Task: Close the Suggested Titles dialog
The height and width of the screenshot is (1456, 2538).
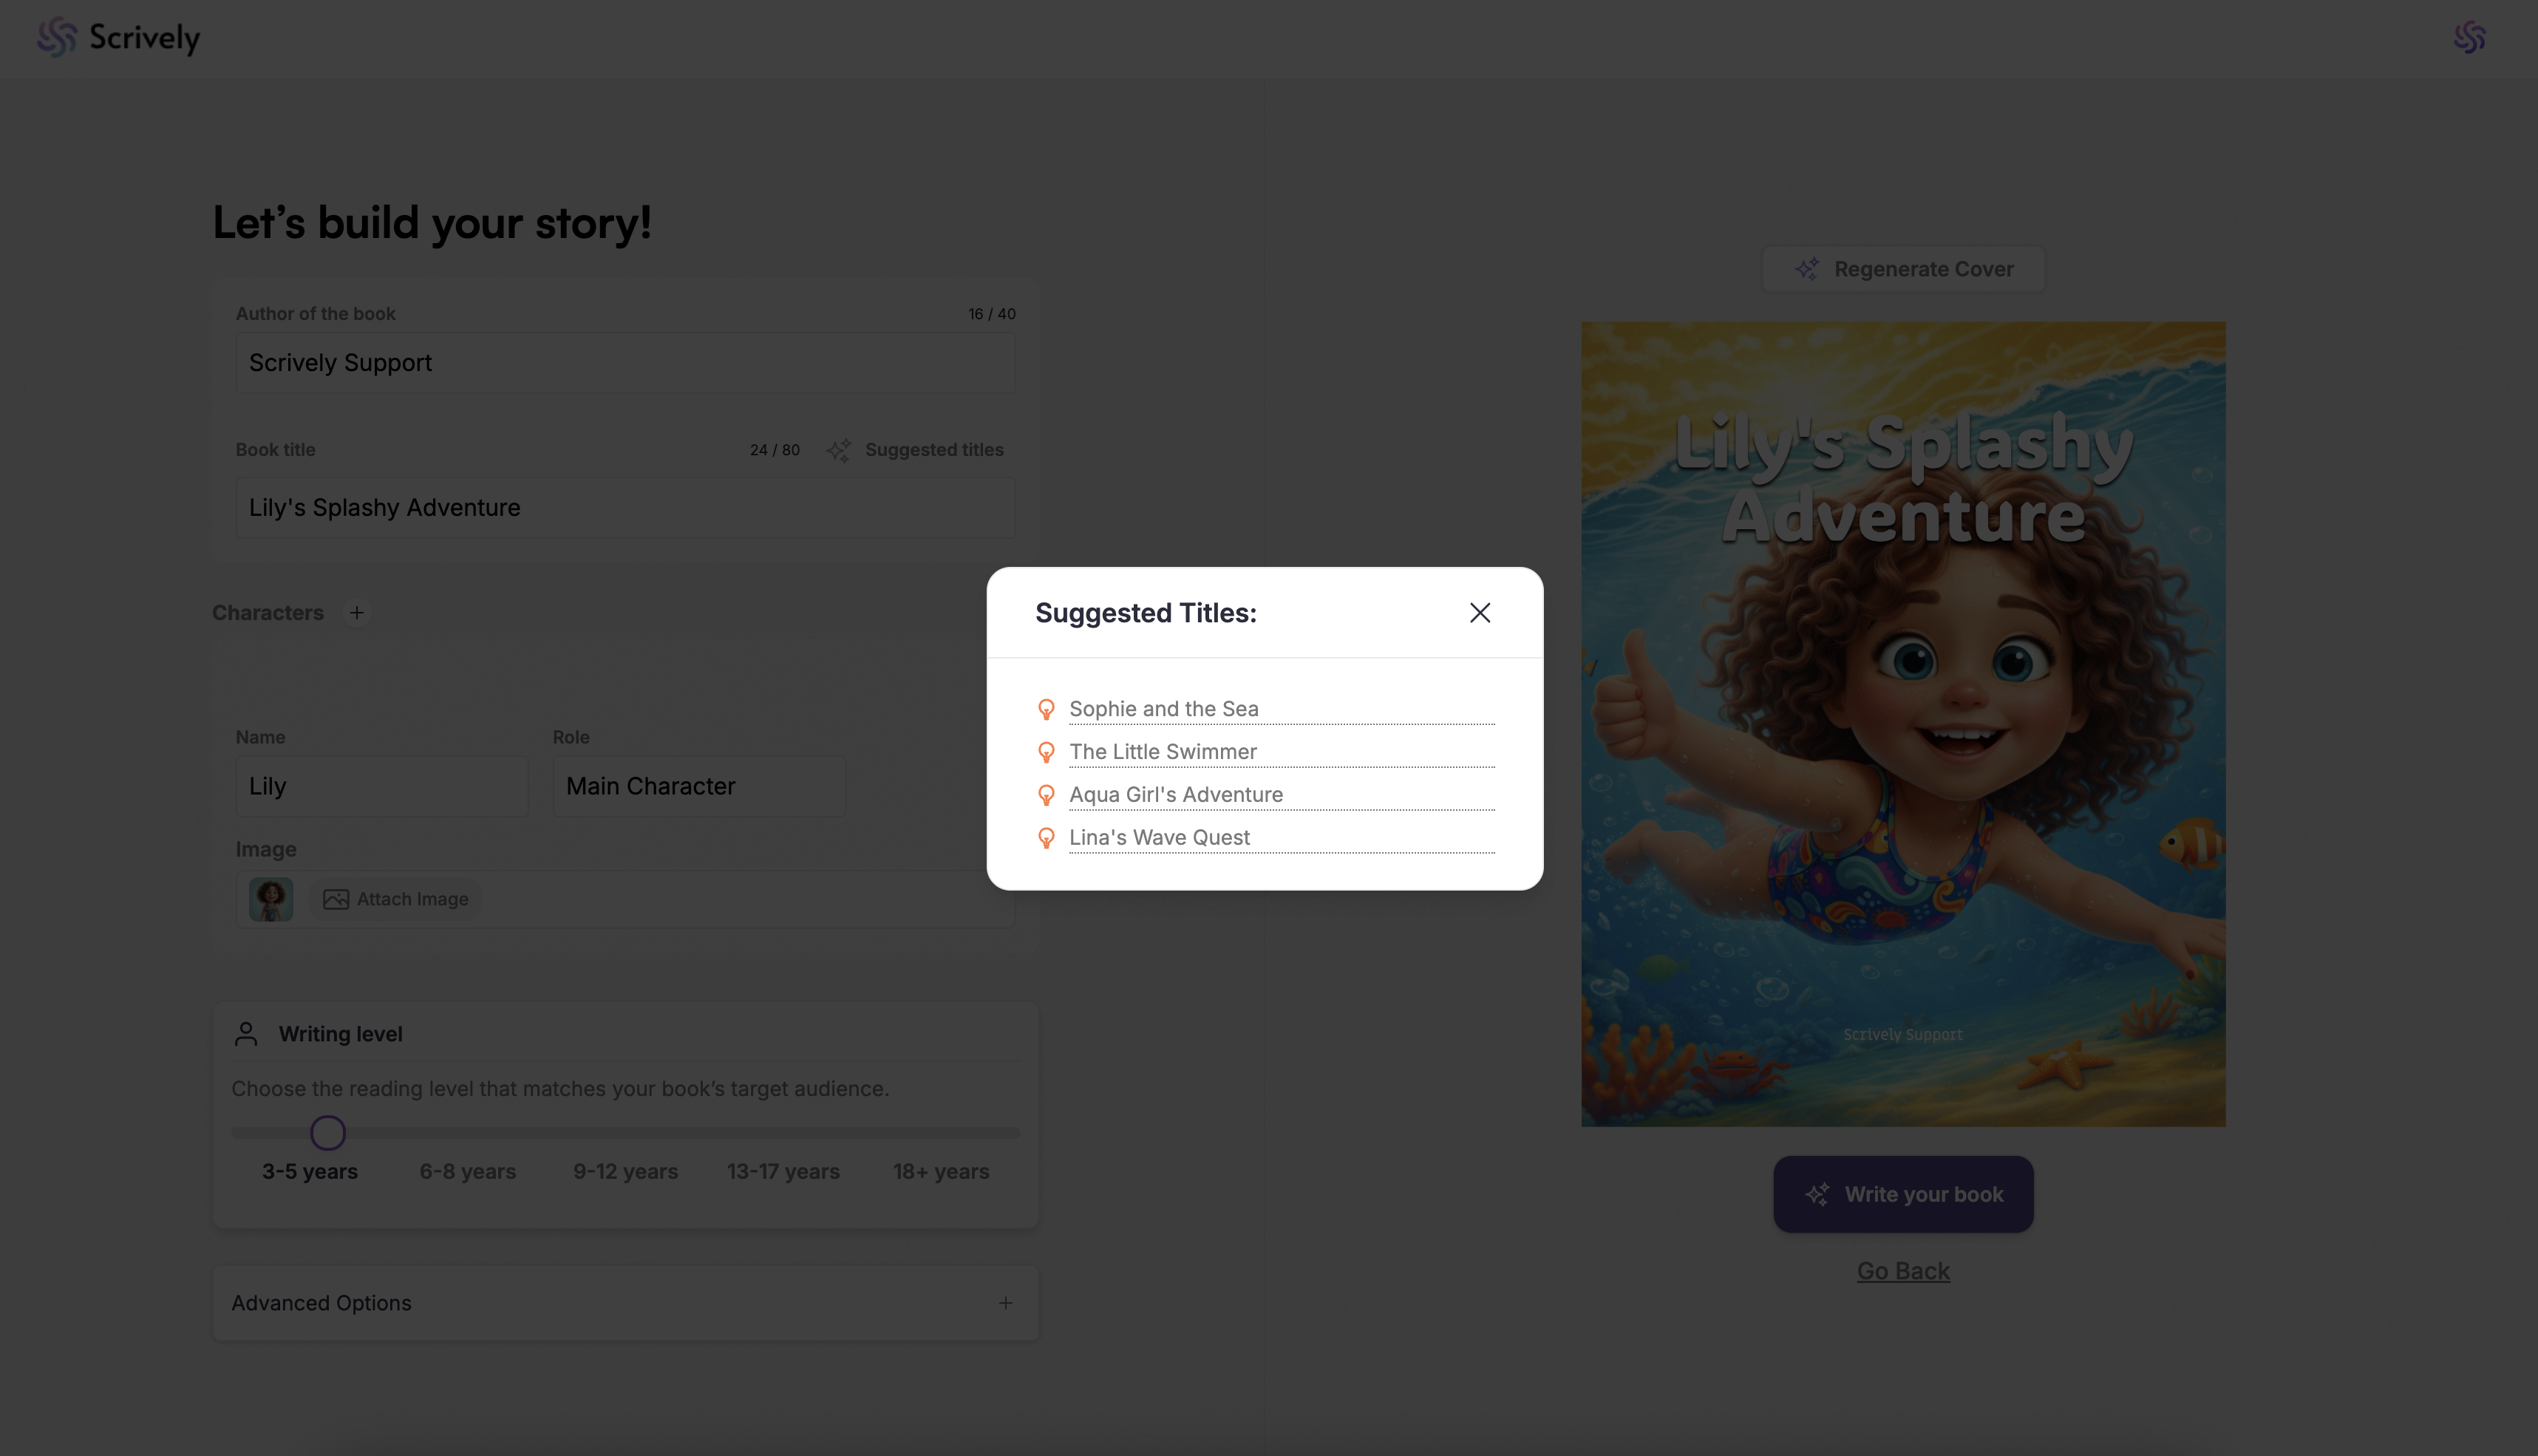Action: point(1479,613)
